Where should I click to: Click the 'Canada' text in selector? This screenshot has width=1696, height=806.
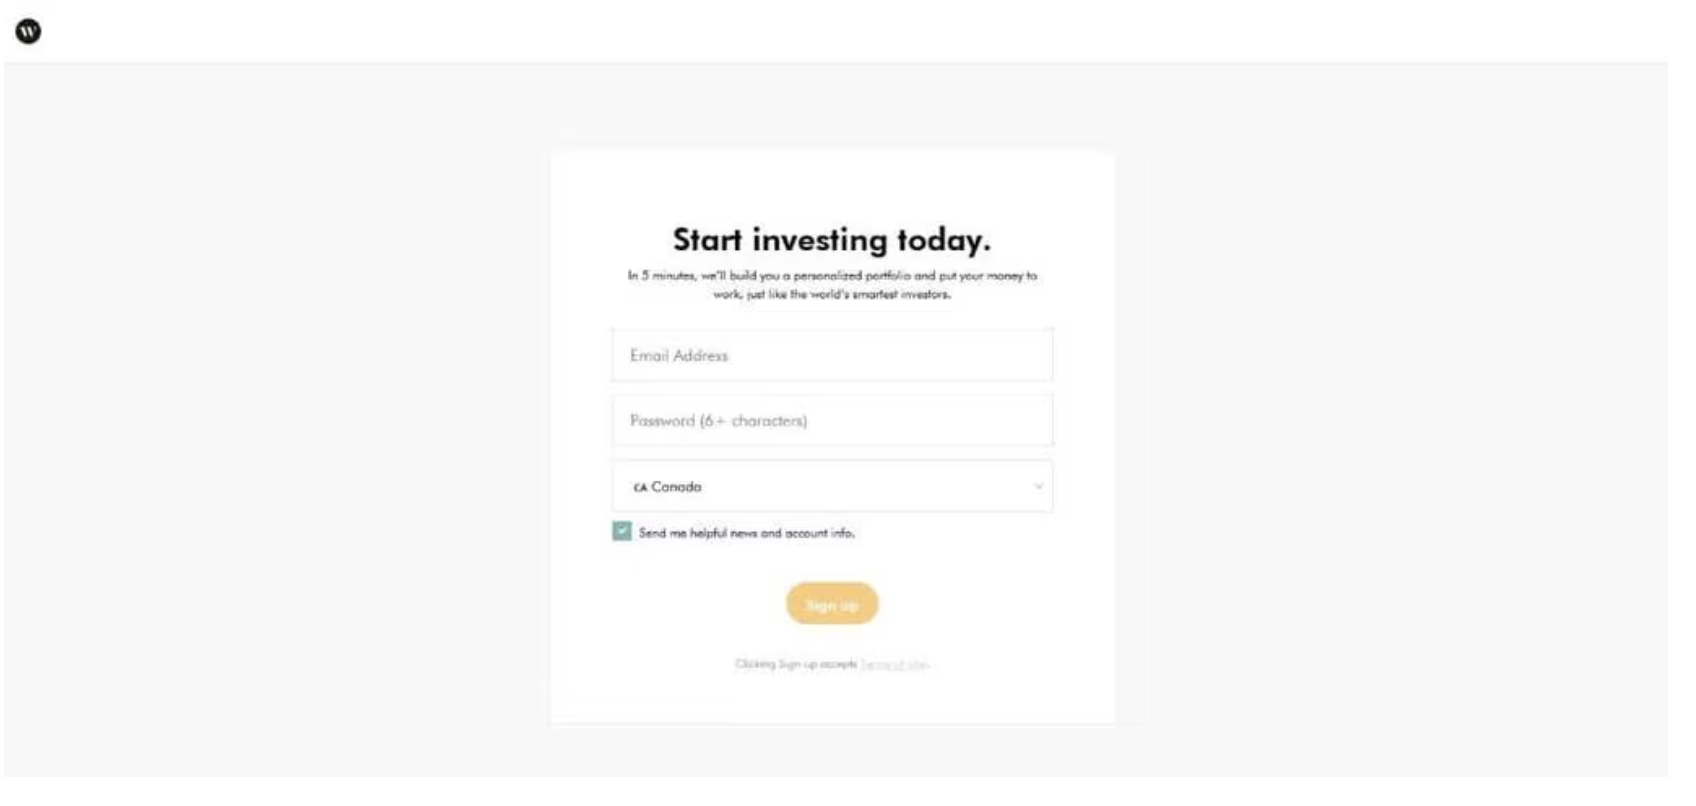[677, 487]
